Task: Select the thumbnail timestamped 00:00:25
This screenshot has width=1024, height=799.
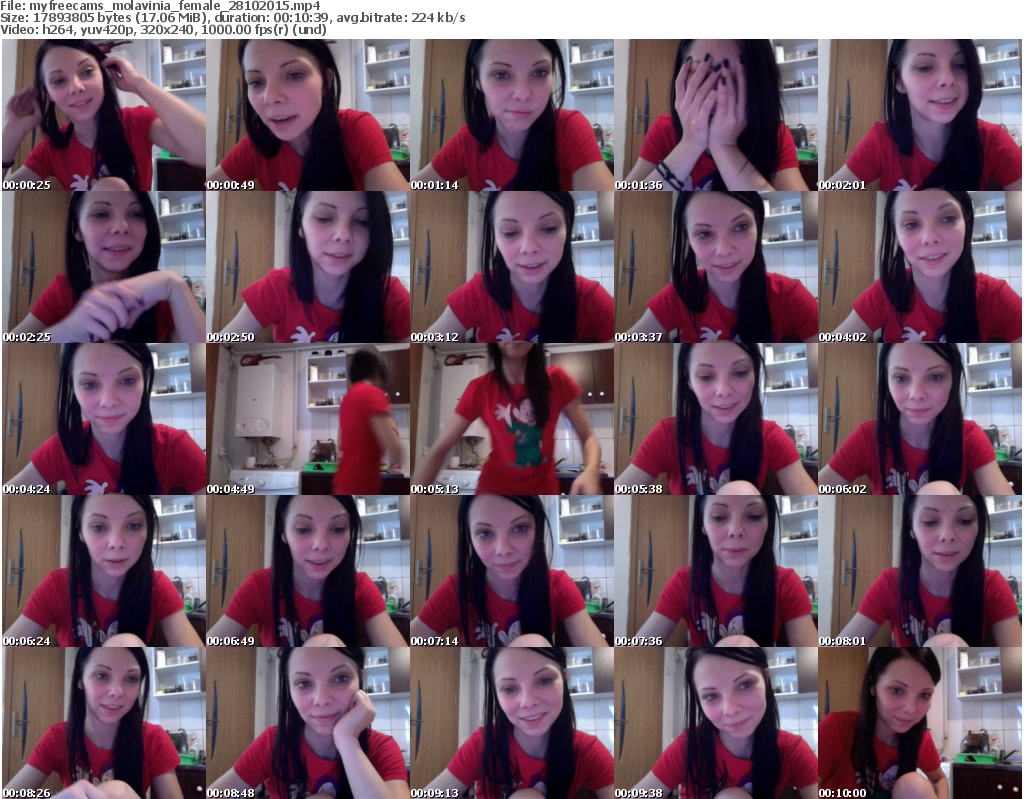Action: point(104,115)
